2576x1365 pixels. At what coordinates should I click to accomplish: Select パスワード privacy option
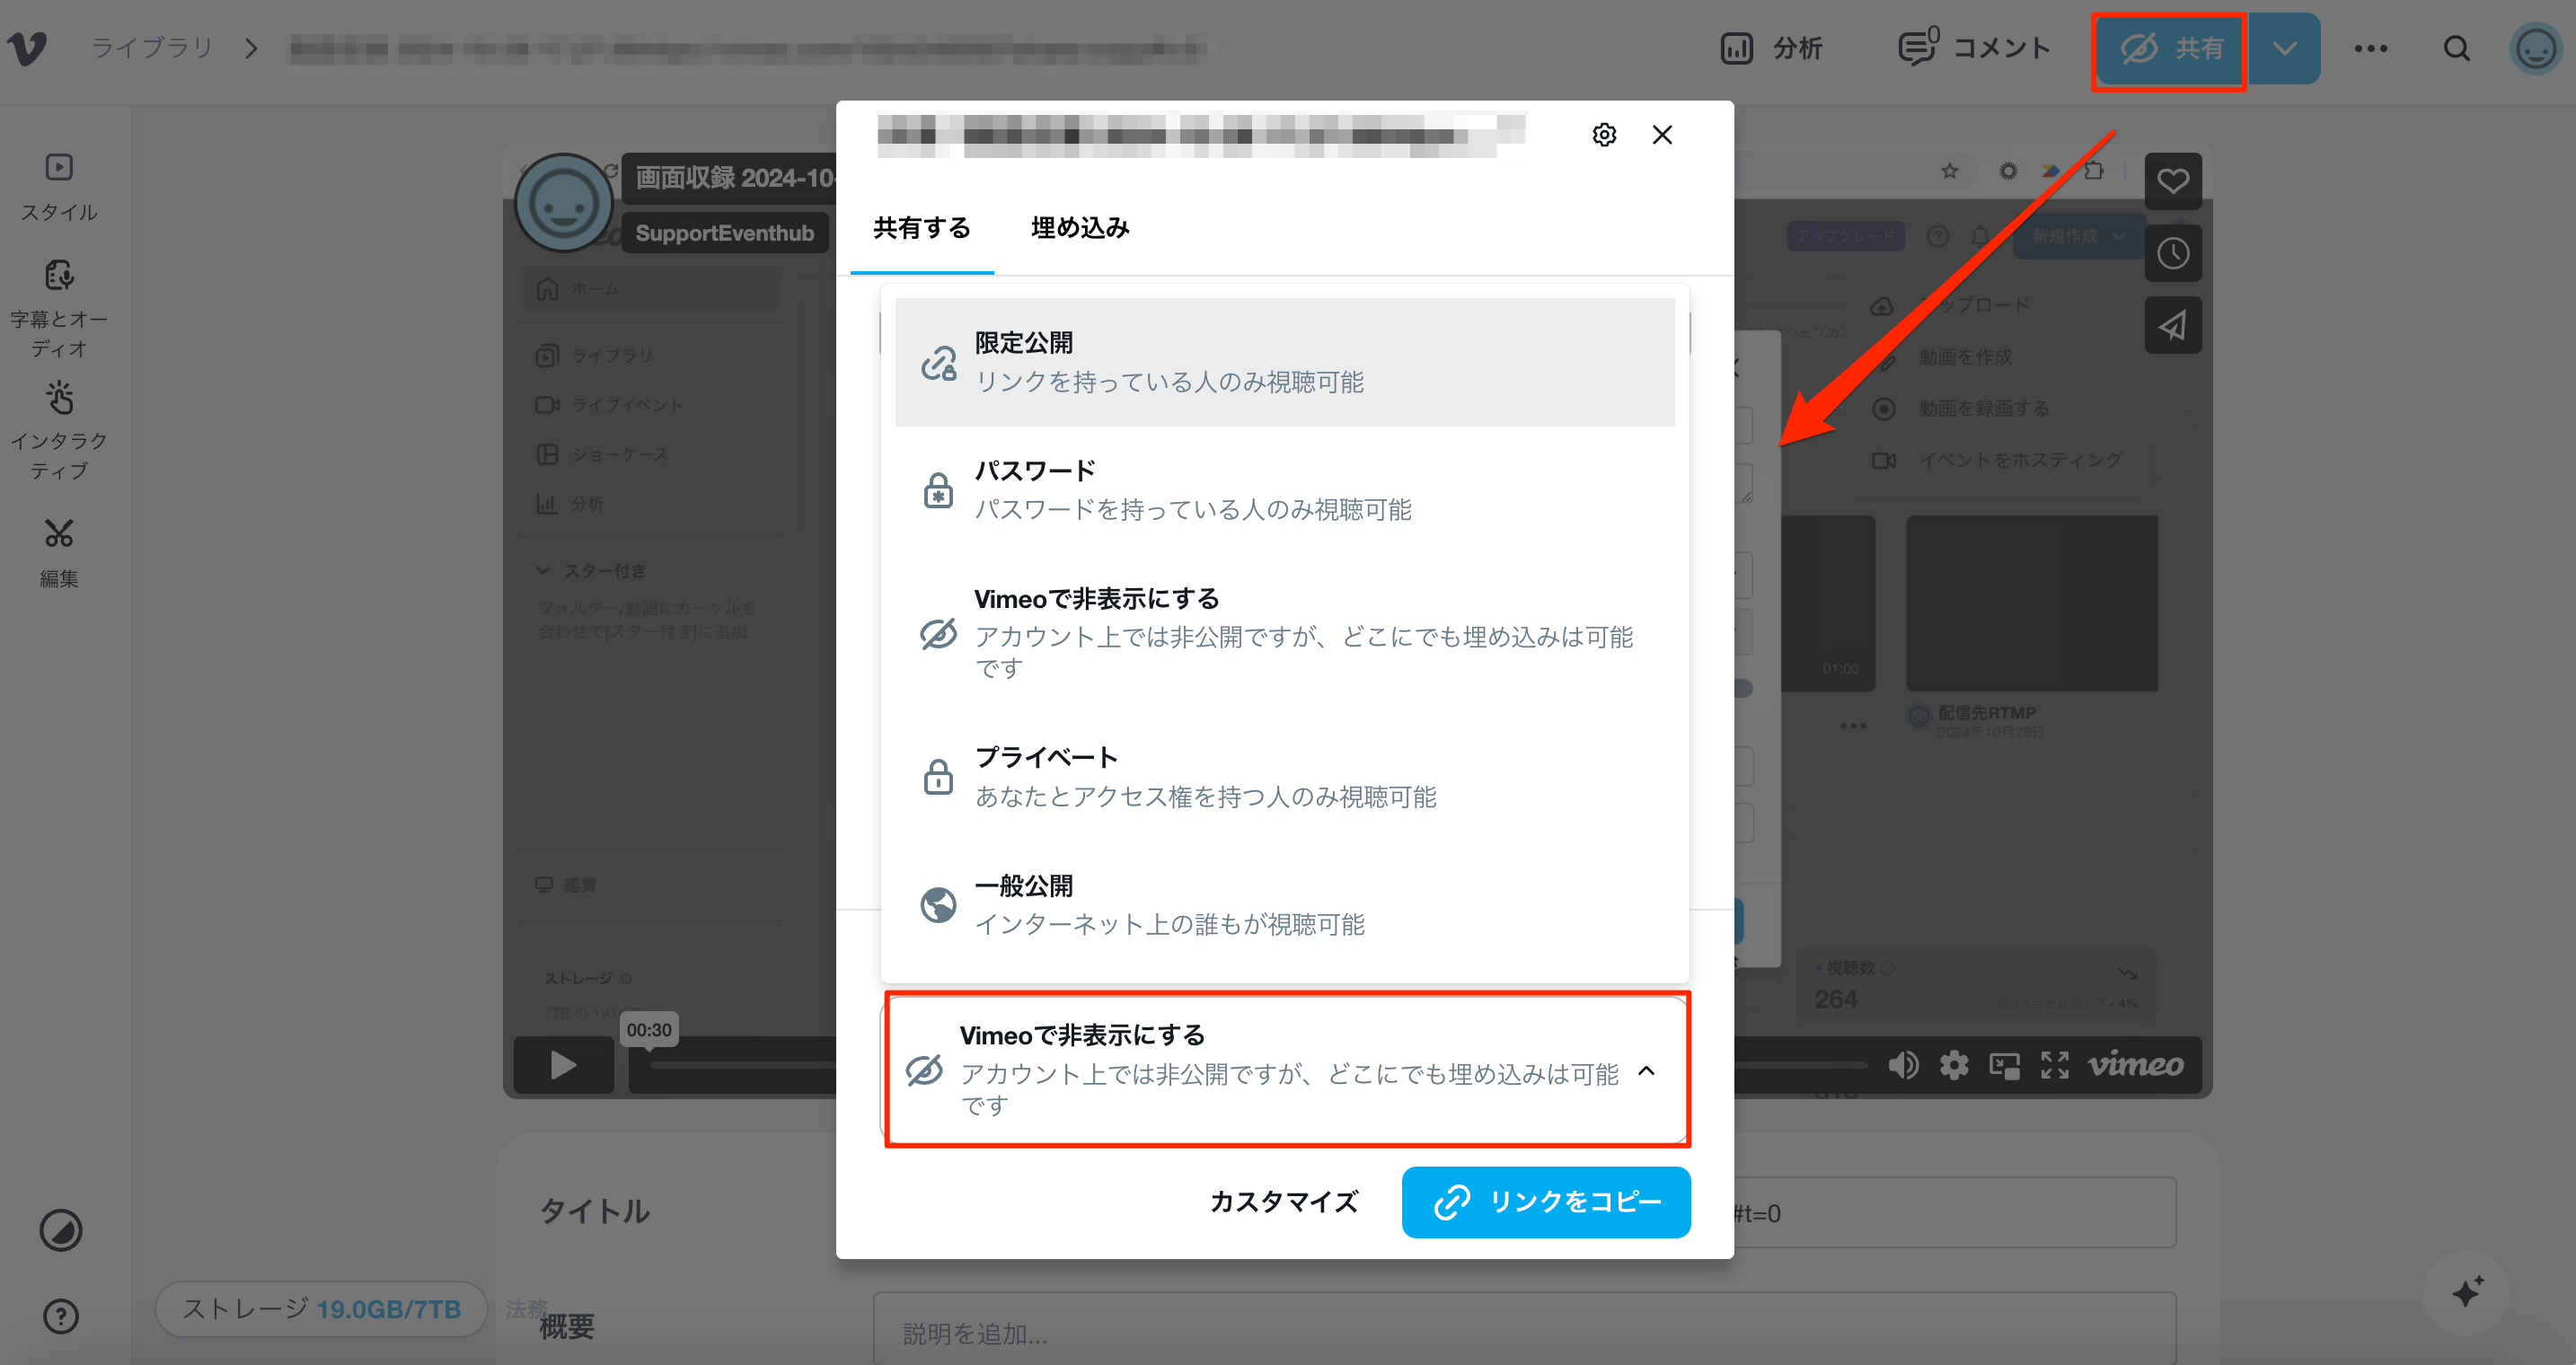tap(1284, 490)
